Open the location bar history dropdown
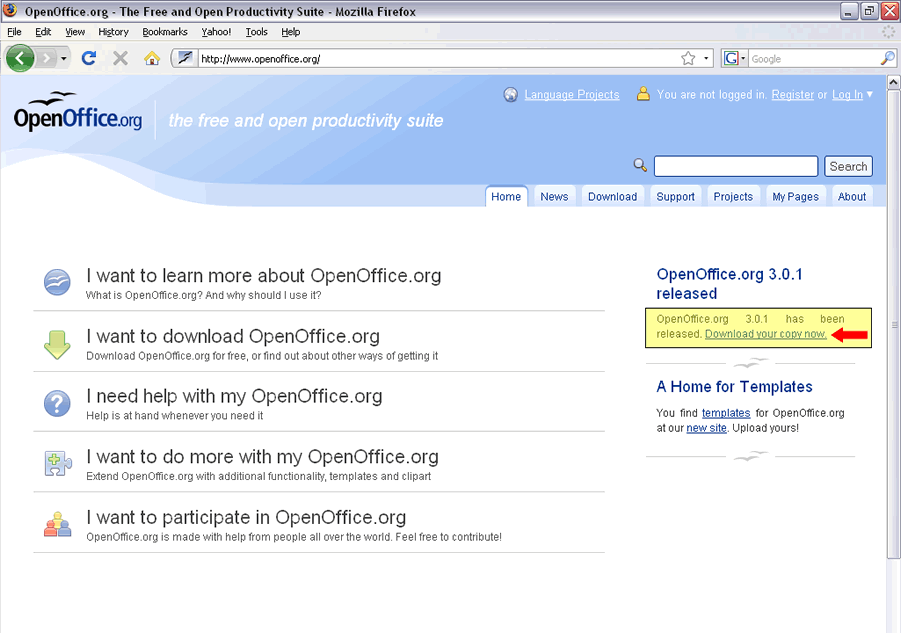This screenshot has width=901, height=633. pos(706,59)
